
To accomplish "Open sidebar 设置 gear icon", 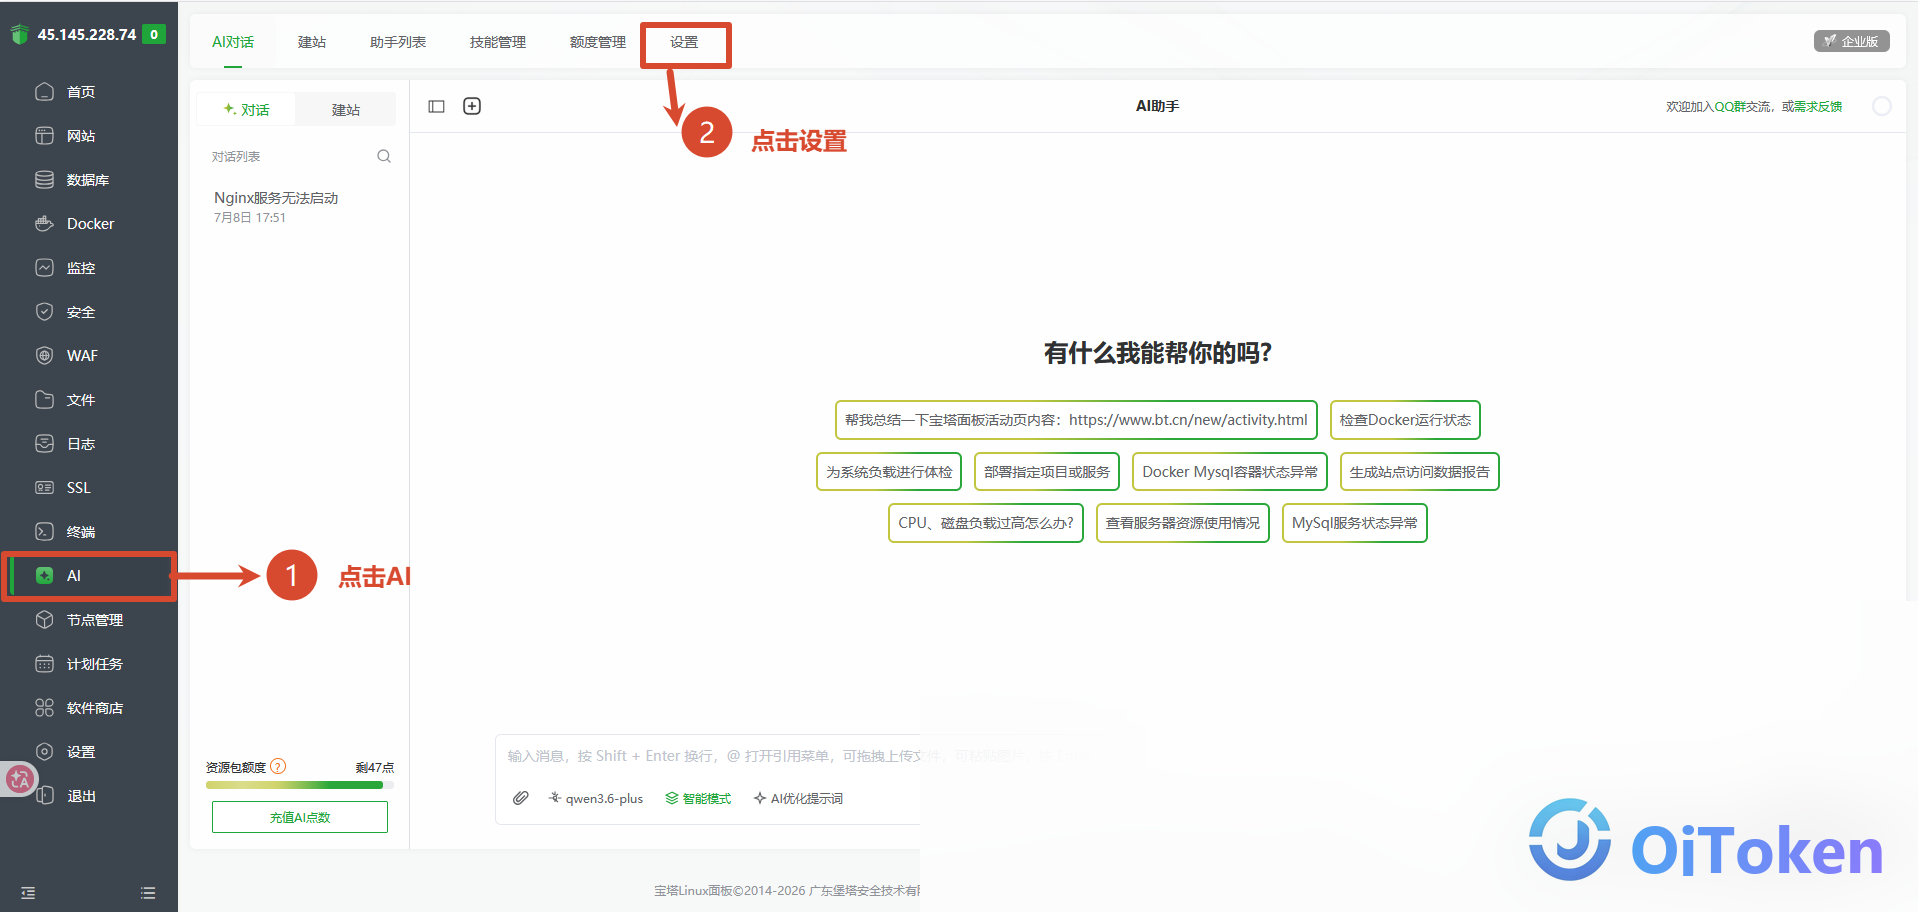I will click(x=44, y=752).
